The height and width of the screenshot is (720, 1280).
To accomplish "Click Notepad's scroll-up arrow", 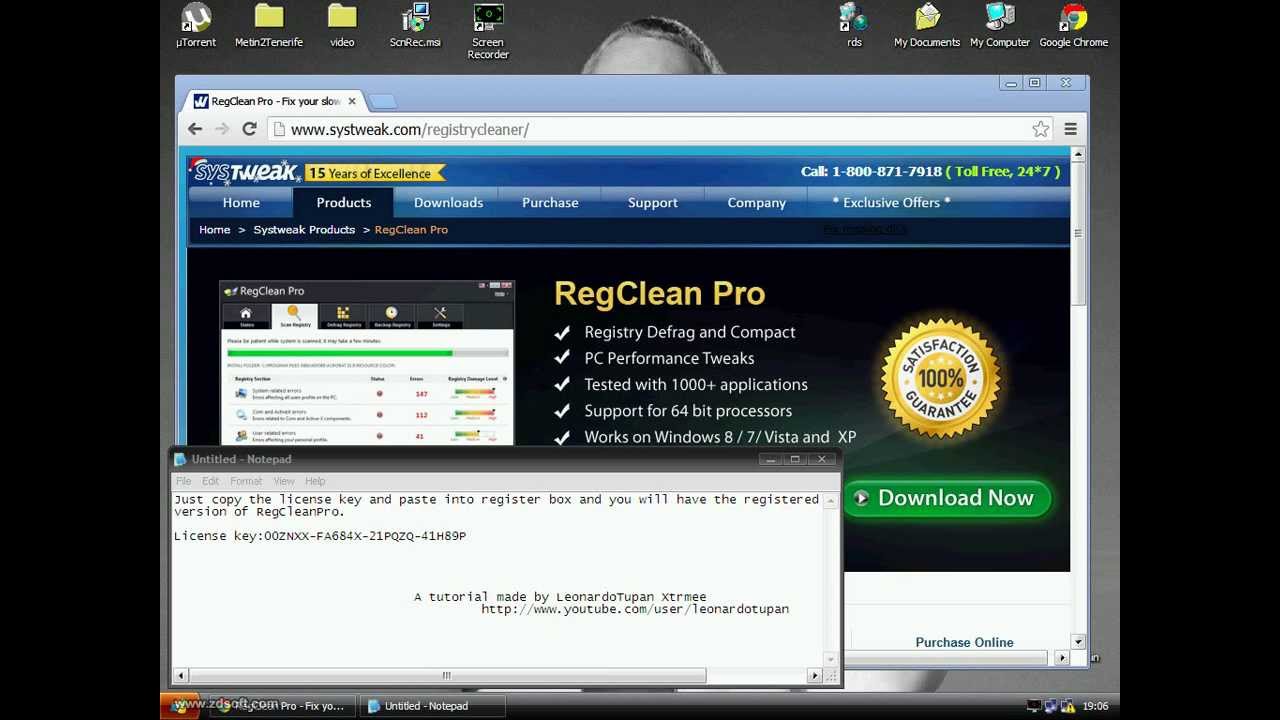I will [x=830, y=501].
